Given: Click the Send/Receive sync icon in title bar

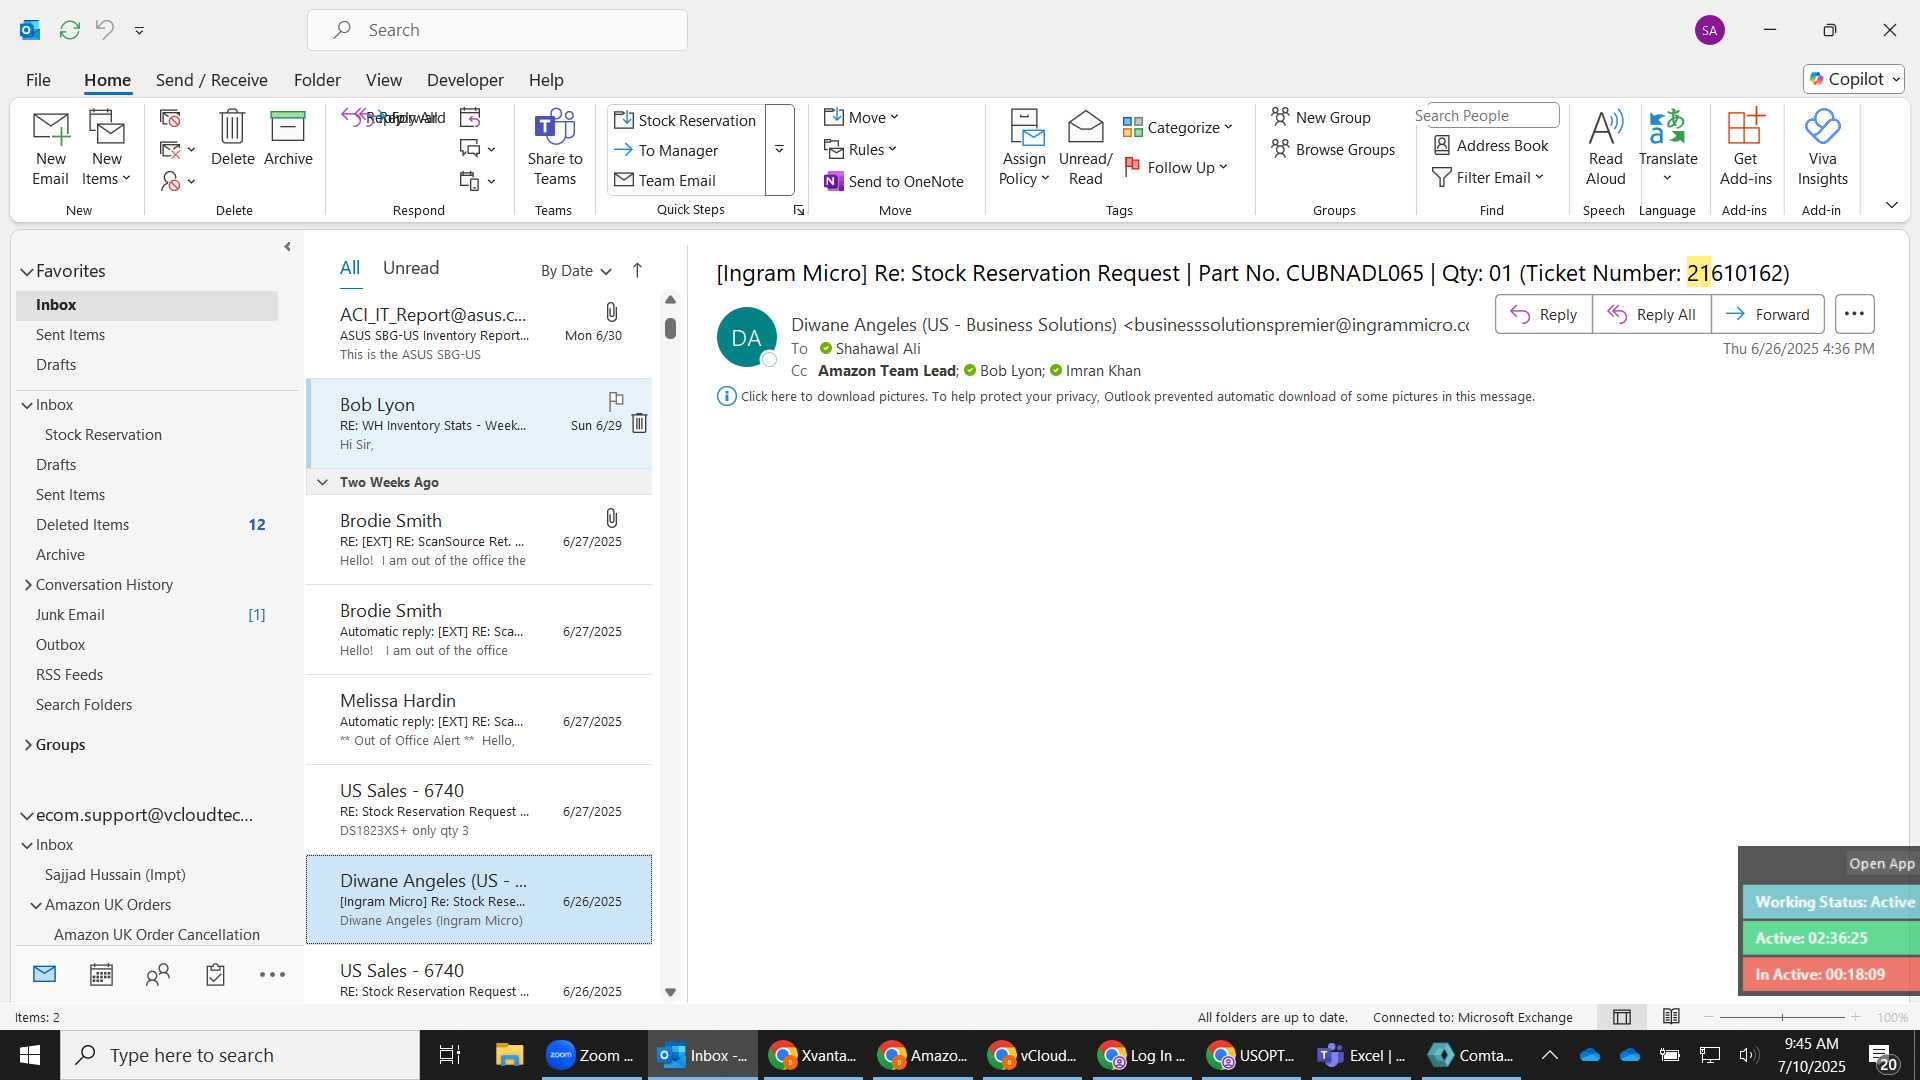Looking at the screenshot, I should click(69, 30).
